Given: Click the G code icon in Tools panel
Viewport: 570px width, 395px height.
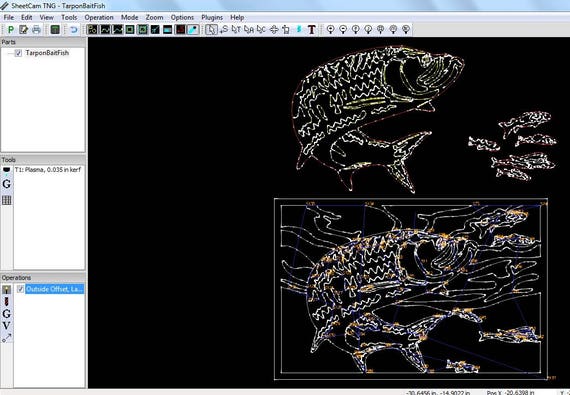Looking at the screenshot, I should coord(7,184).
